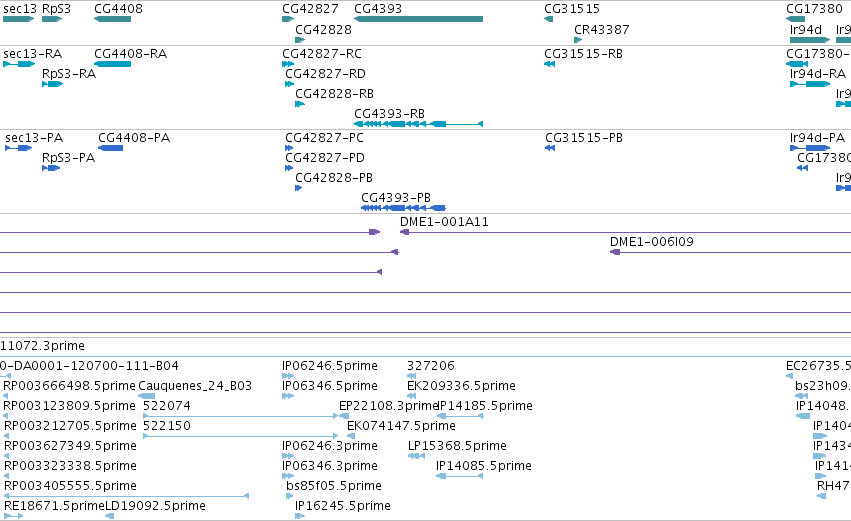This screenshot has height=521, width=851.
Task: Select EST RP003405555.5prime
Action: tap(70, 486)
